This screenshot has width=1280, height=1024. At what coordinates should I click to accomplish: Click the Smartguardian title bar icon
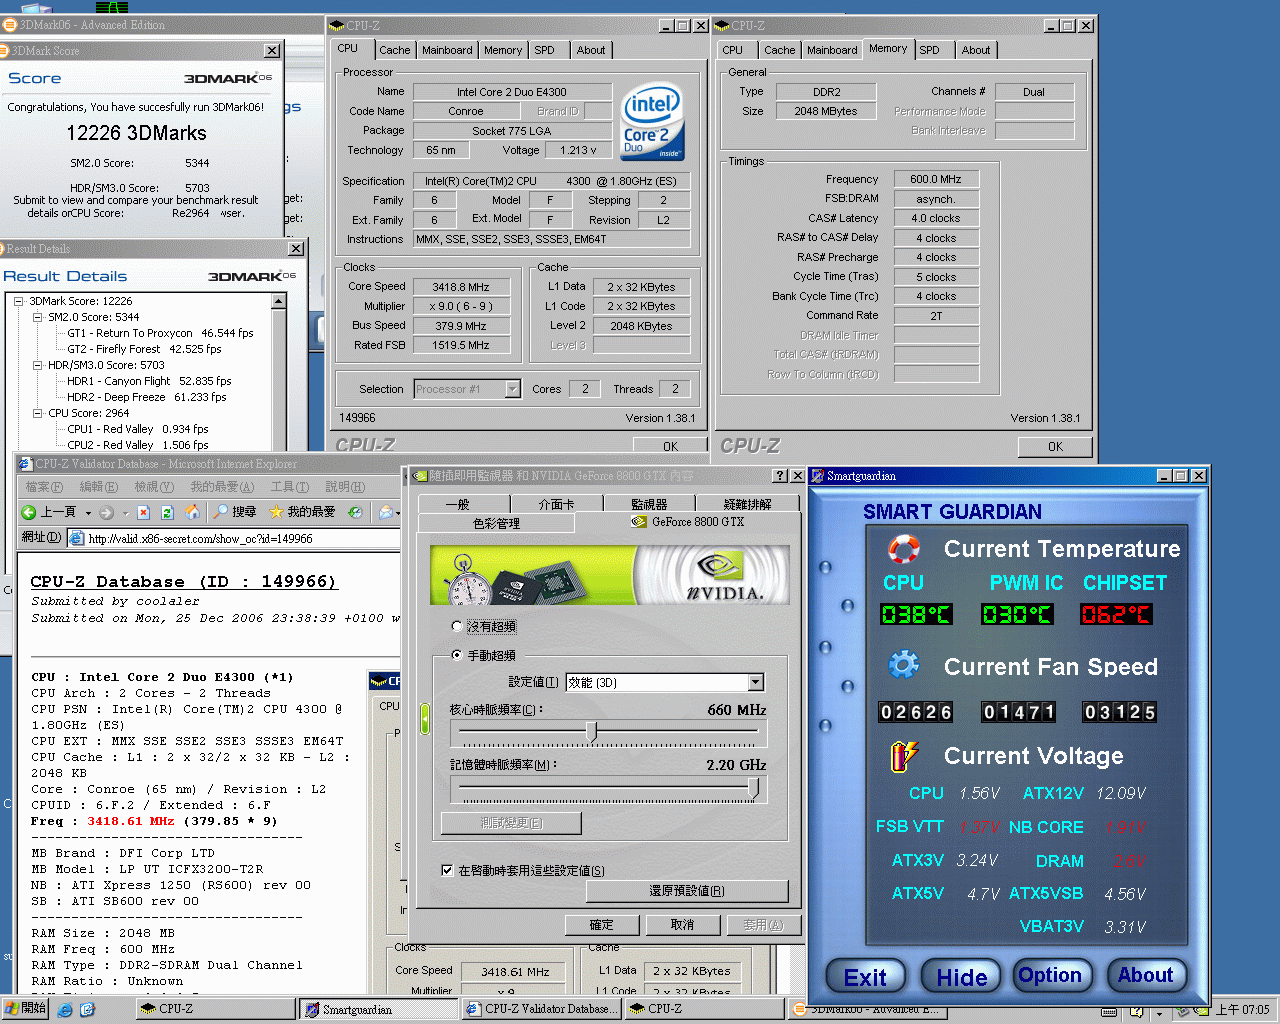coord(817,476)
